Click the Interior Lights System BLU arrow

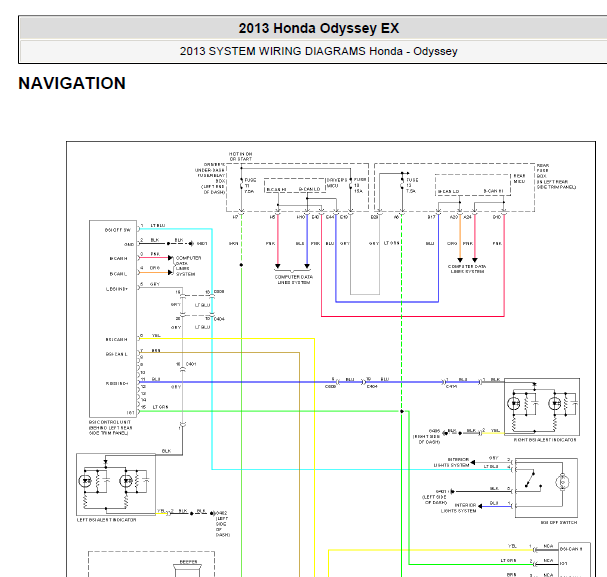click(480, 506)
